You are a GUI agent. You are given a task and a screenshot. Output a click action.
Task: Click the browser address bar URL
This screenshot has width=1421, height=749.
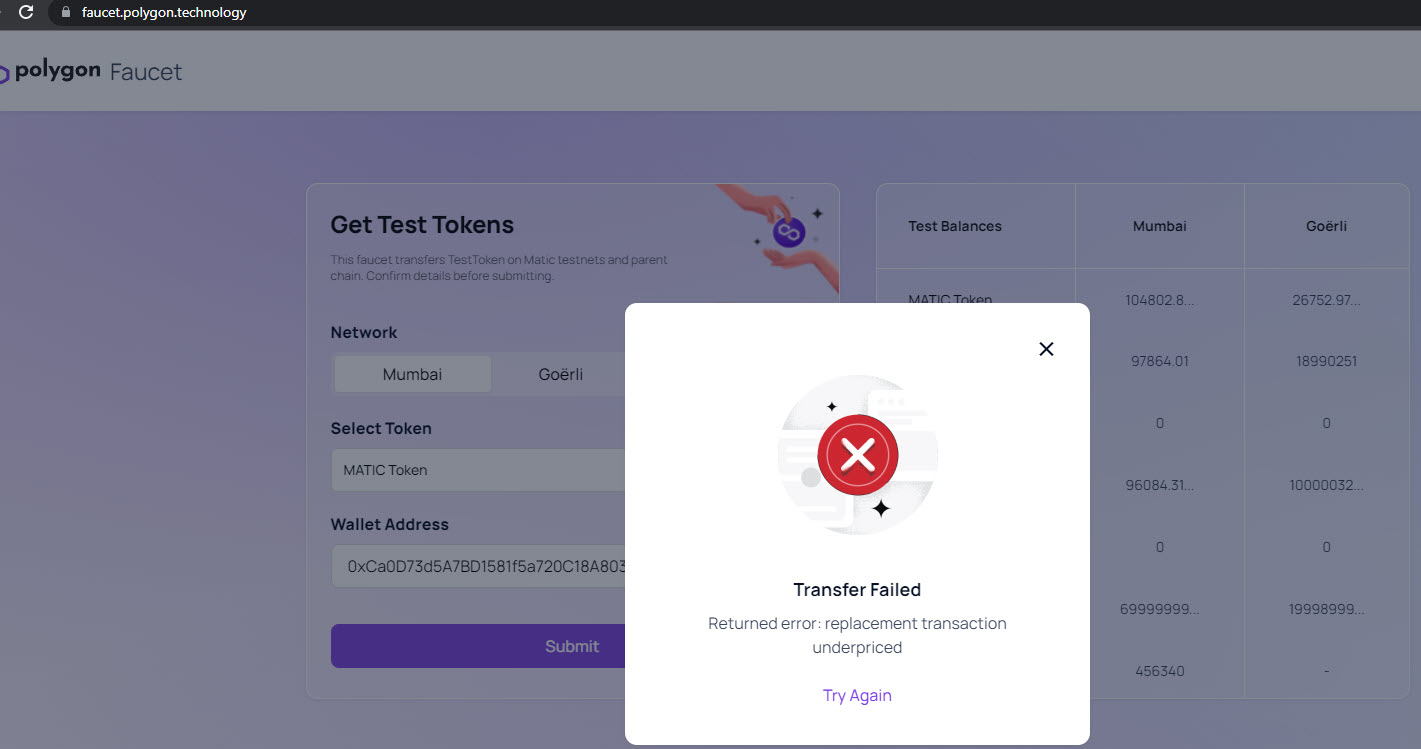[164, 13]
